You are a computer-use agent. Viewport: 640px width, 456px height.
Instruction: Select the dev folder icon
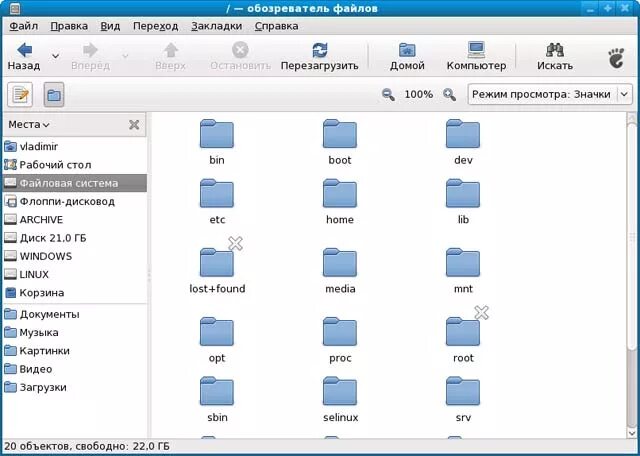tap(463, 134)
